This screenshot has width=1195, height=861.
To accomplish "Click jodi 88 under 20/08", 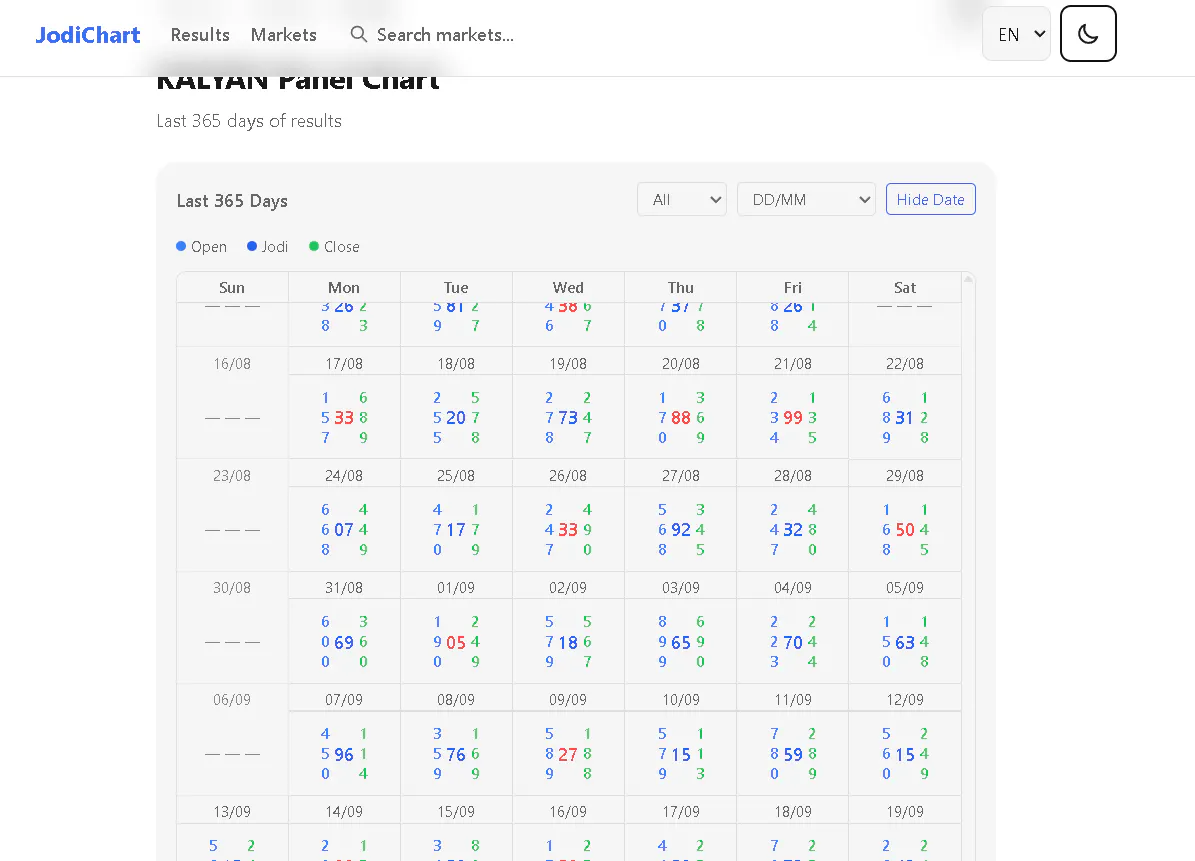I will (681, 418).
